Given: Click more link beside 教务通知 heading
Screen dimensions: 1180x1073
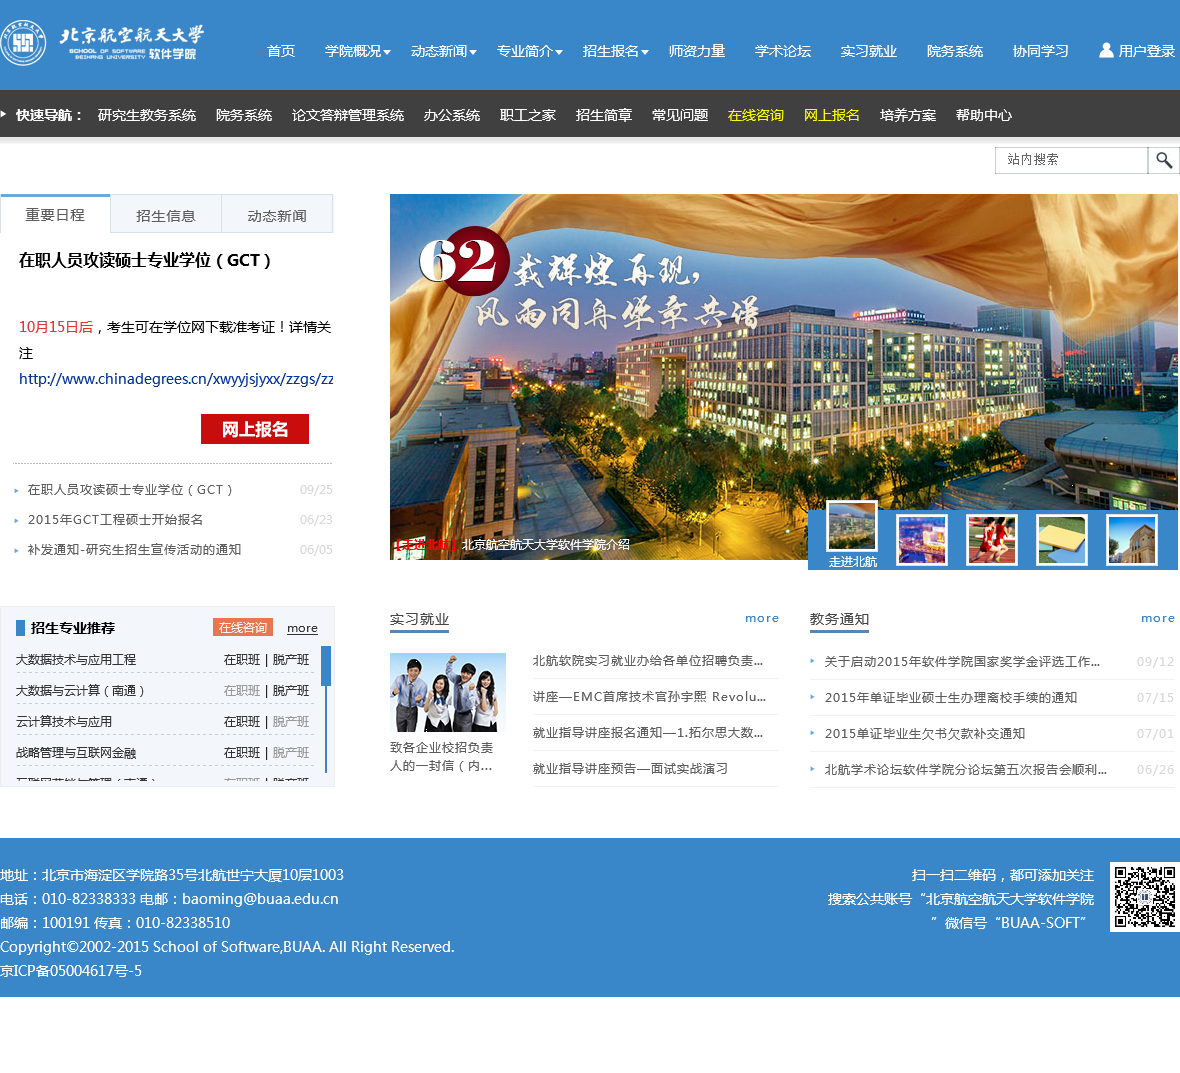Looking at the screenshot, I should pos(1157,618).
